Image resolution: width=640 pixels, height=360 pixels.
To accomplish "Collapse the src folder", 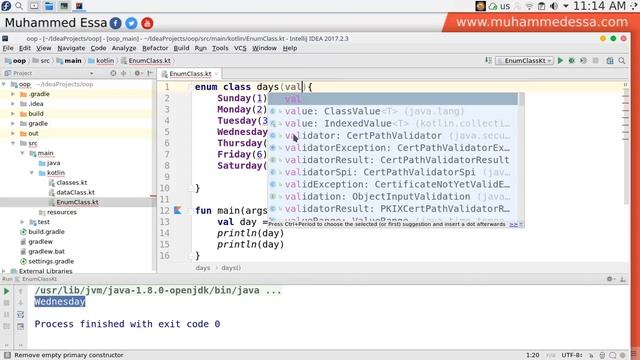I will click(13, 143).
